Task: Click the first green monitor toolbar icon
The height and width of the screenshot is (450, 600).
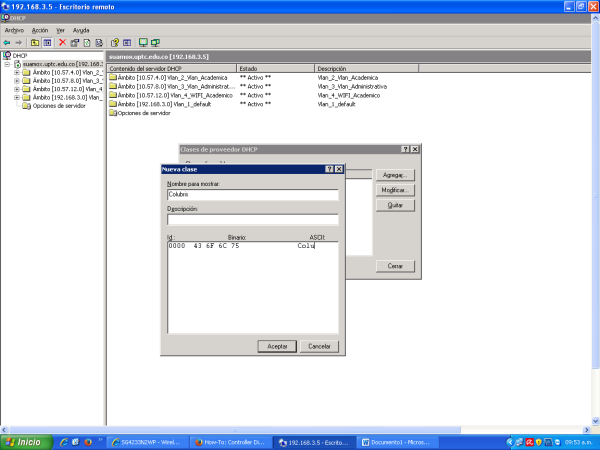Action: (x=143, y=42)
